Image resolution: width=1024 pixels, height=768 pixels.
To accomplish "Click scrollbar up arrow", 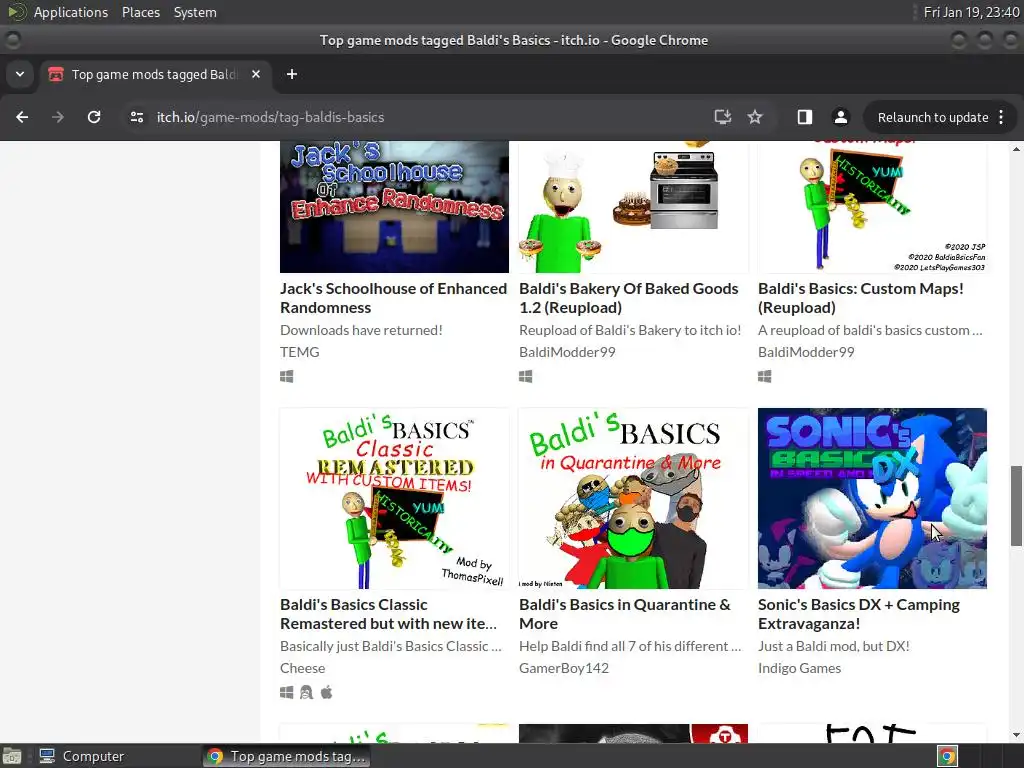I will (x=1016, y=149).
